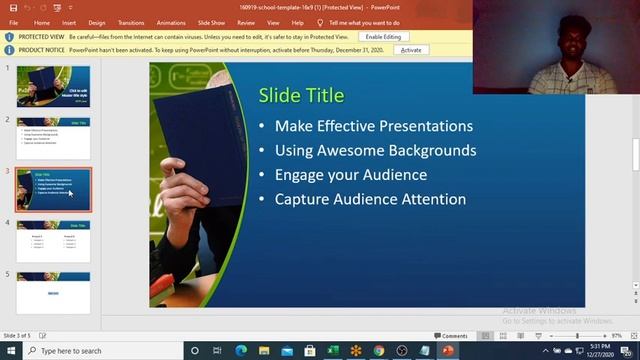Click the Protected View shield icon
The image size is (640, 360).
pos(9,37)
